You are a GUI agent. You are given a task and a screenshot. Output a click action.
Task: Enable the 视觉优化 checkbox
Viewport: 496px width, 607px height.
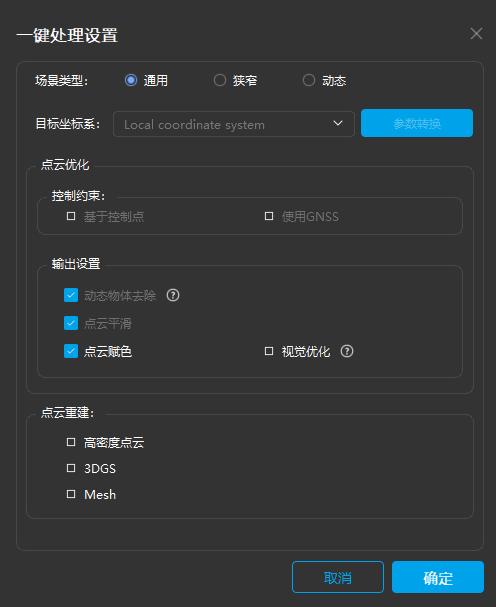(x=269, y=351)
